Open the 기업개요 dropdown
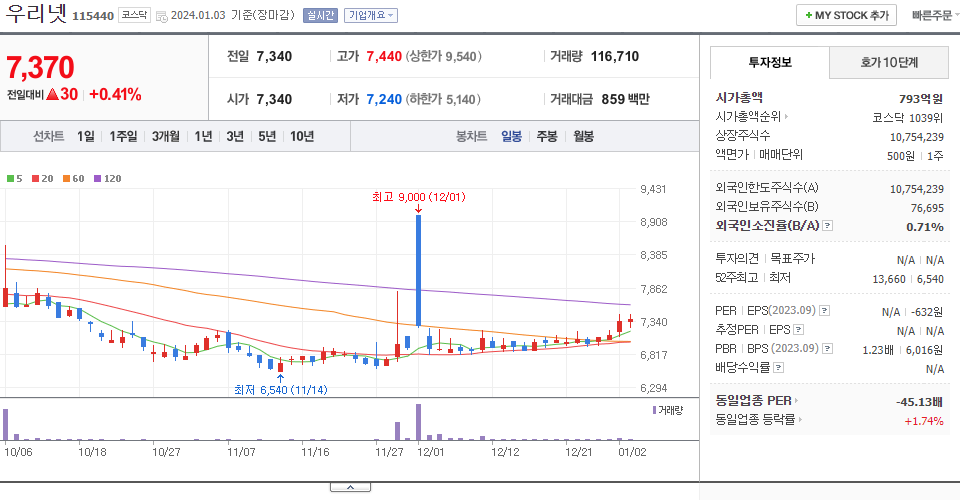The width and height of the screenshot is (960, 500). pos(370,15)
